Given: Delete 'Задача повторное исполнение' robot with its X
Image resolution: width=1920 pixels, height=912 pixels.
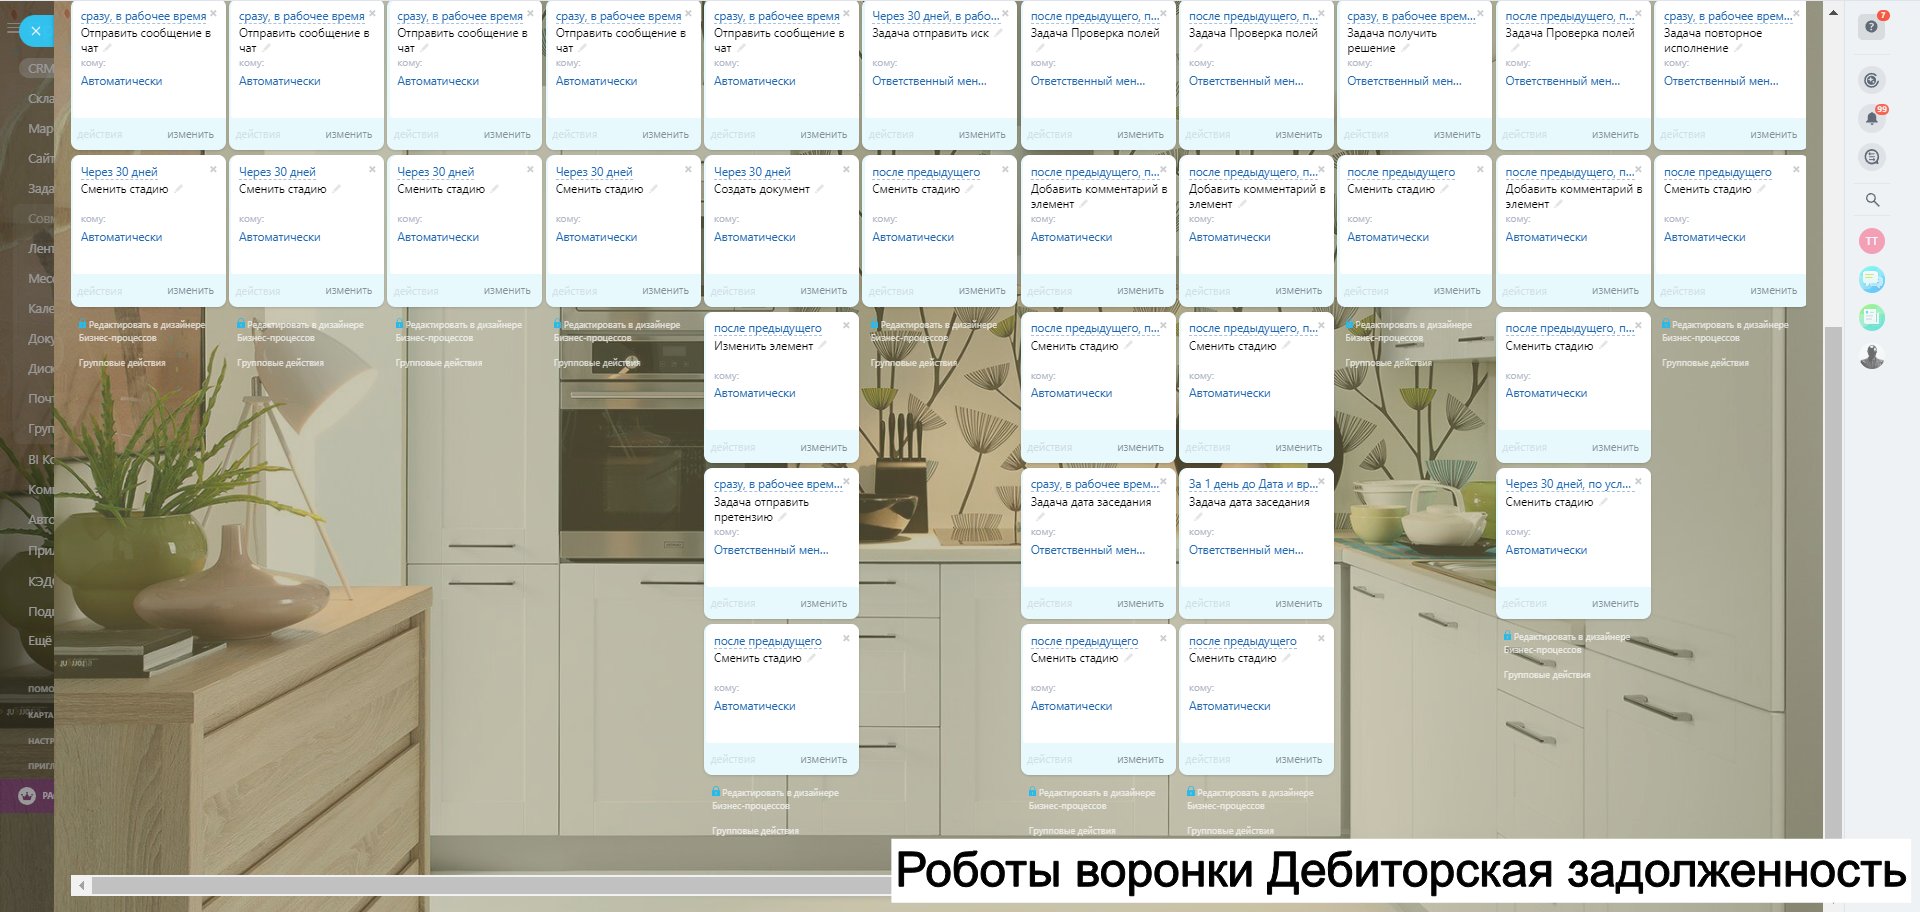Looking at the screenshot, I should click(x=1796, y=13).
